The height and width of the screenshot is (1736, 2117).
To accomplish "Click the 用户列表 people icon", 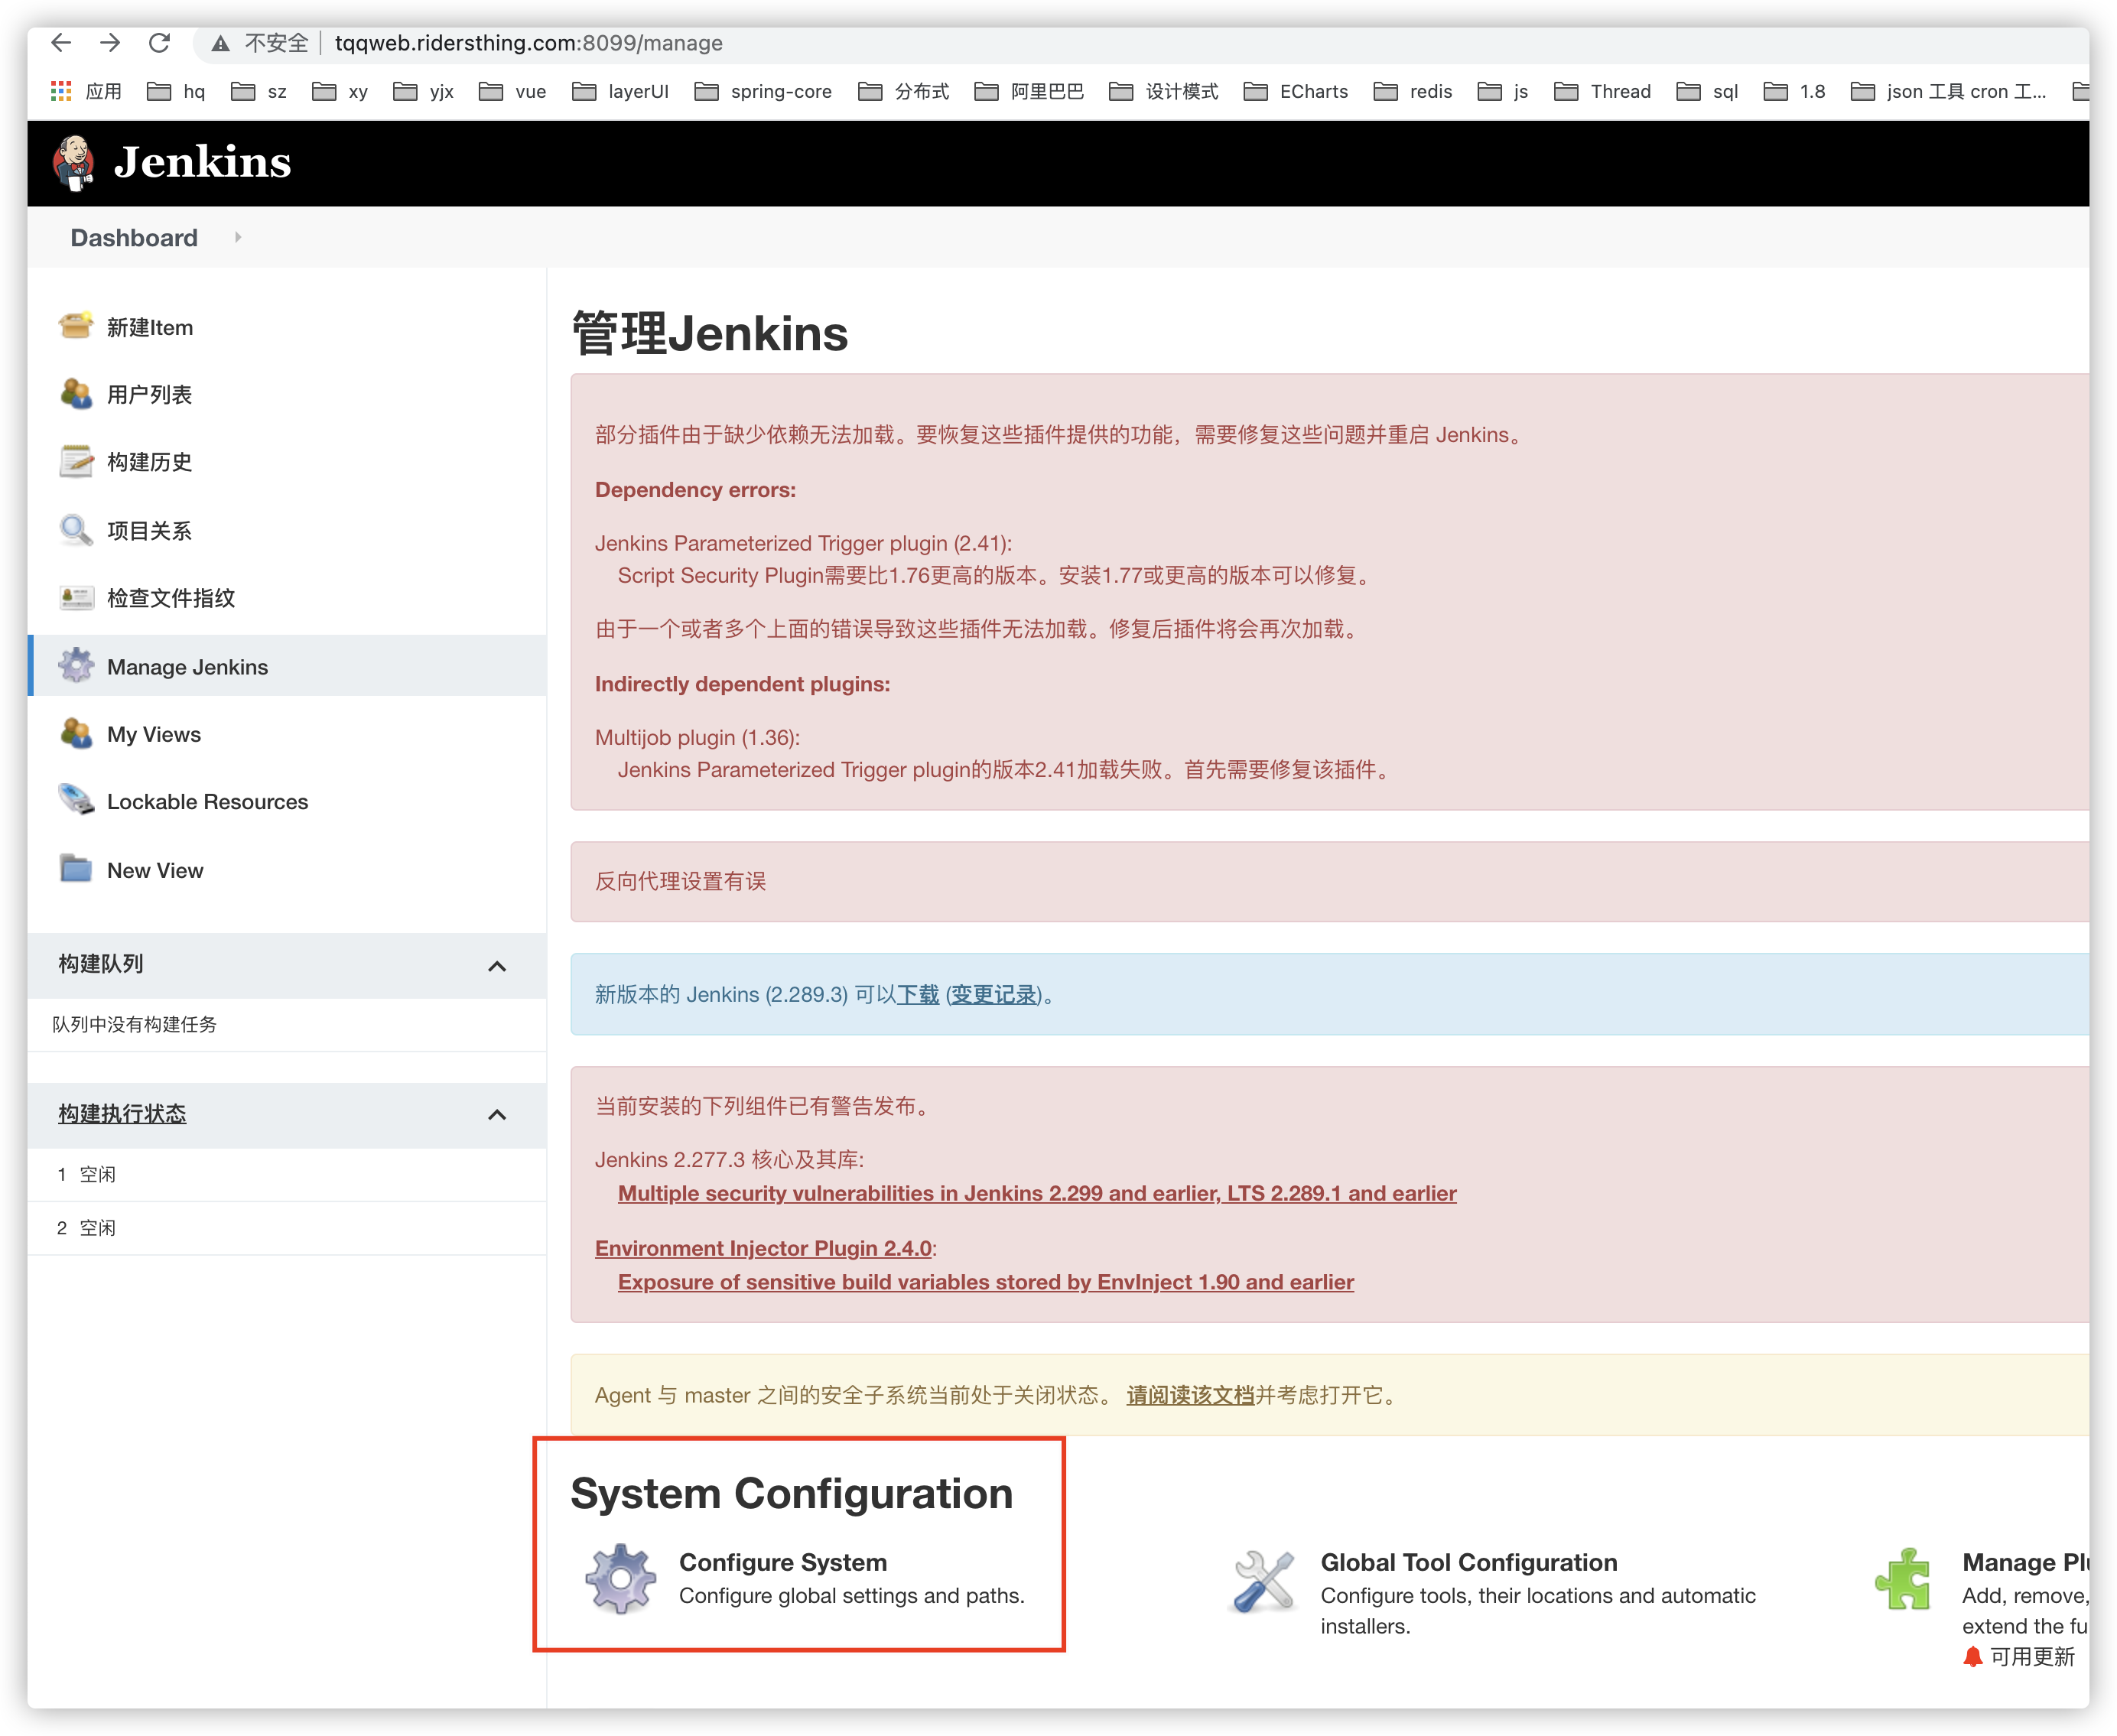I will click(76, 394).
